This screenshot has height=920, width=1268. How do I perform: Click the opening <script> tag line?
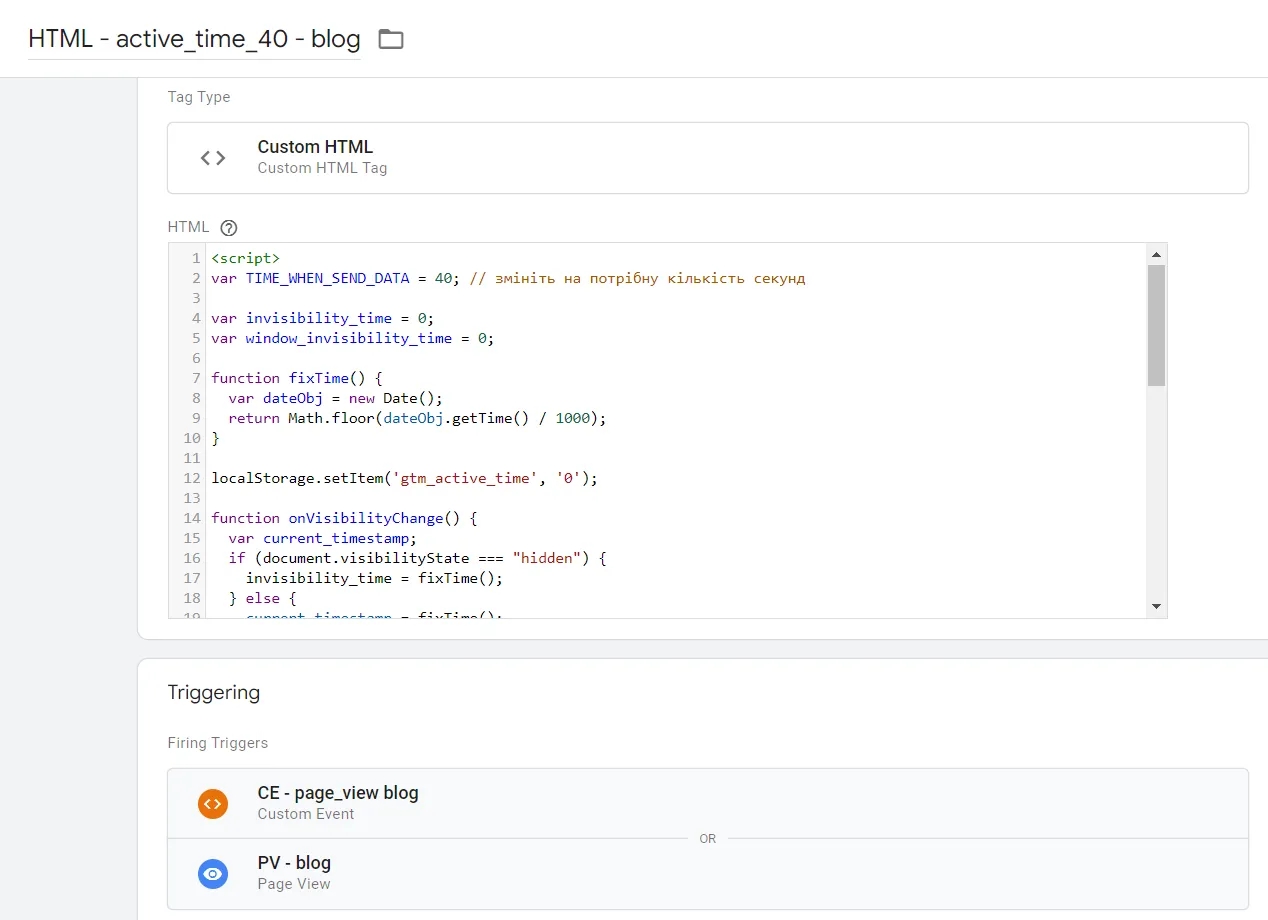pos(245,258)
